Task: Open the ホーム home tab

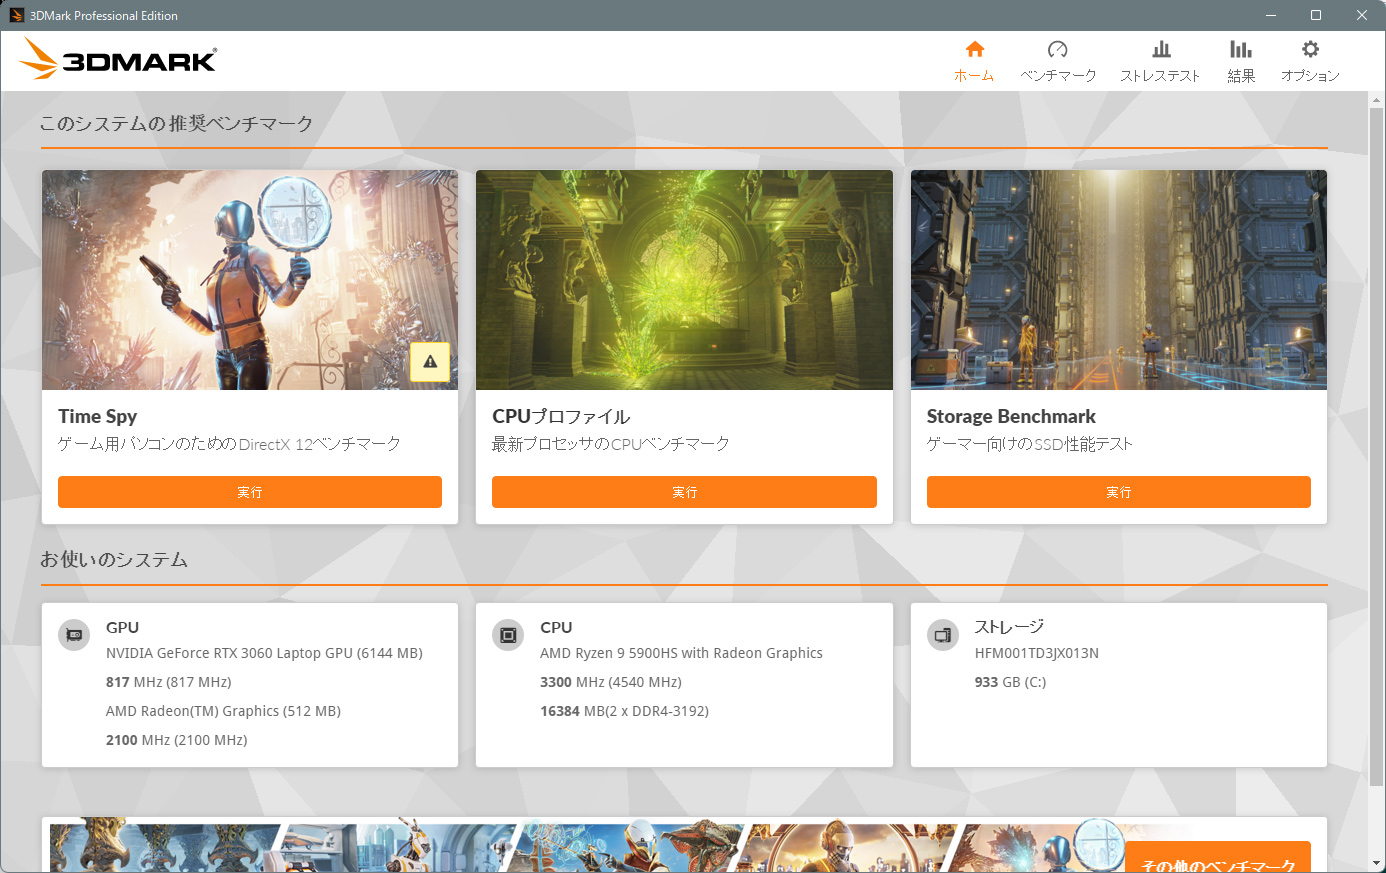Action: point(974,61)
